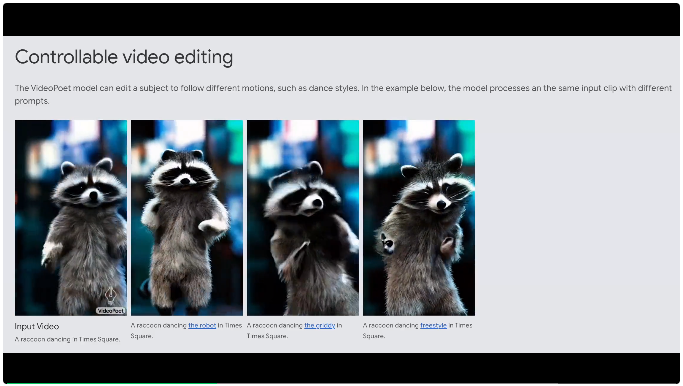
Task: Select the griddy dance raccoon video
Action: click(303, 218)
